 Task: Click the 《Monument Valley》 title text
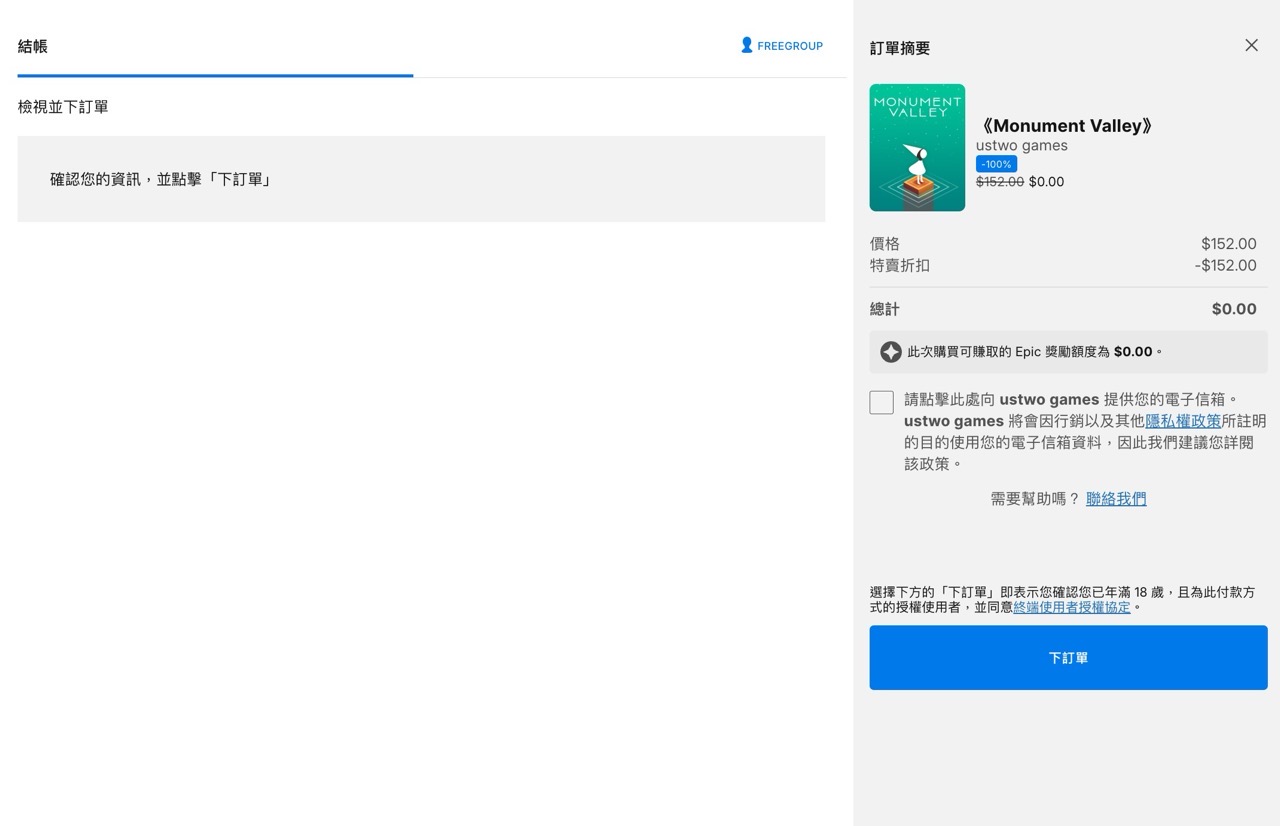click(x=1067, y=126)
